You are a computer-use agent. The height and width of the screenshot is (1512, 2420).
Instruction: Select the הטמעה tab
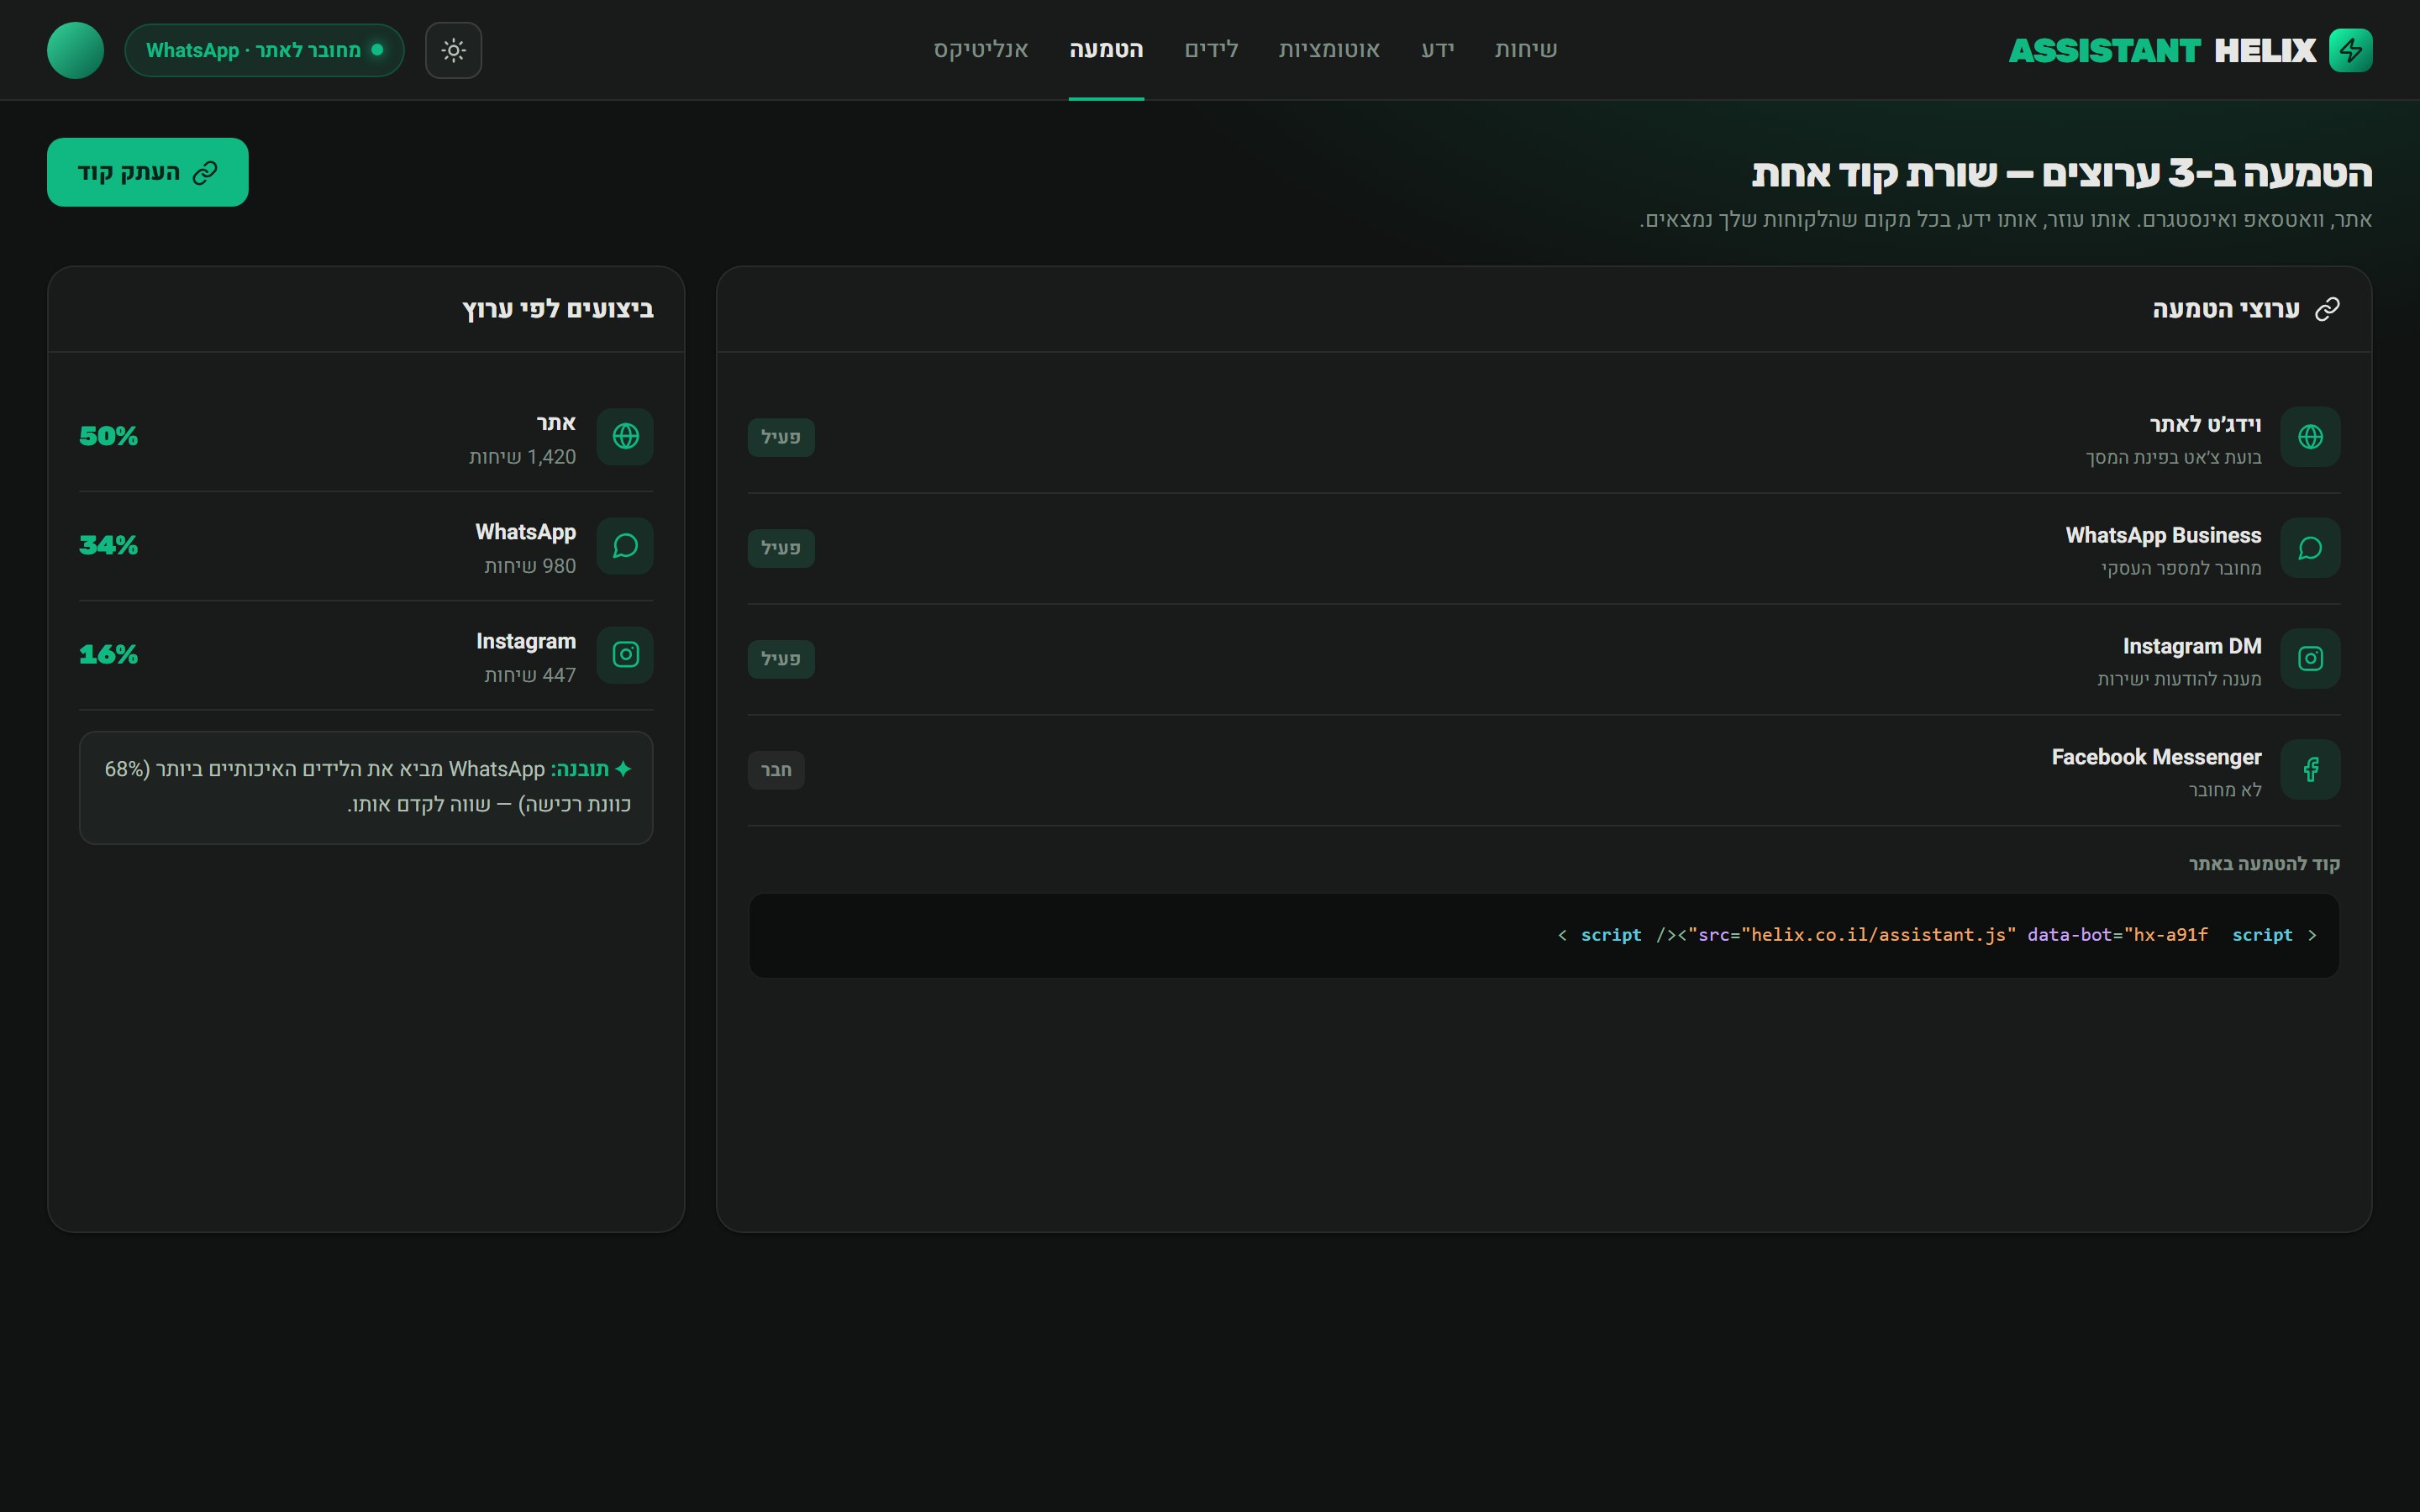tap(1106, 50)
